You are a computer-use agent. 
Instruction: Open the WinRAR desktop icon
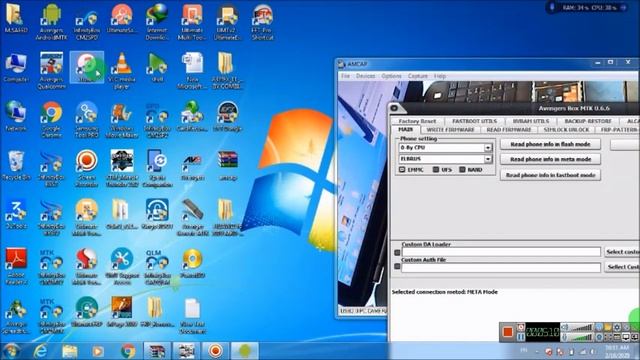click(x=227, y=165)
